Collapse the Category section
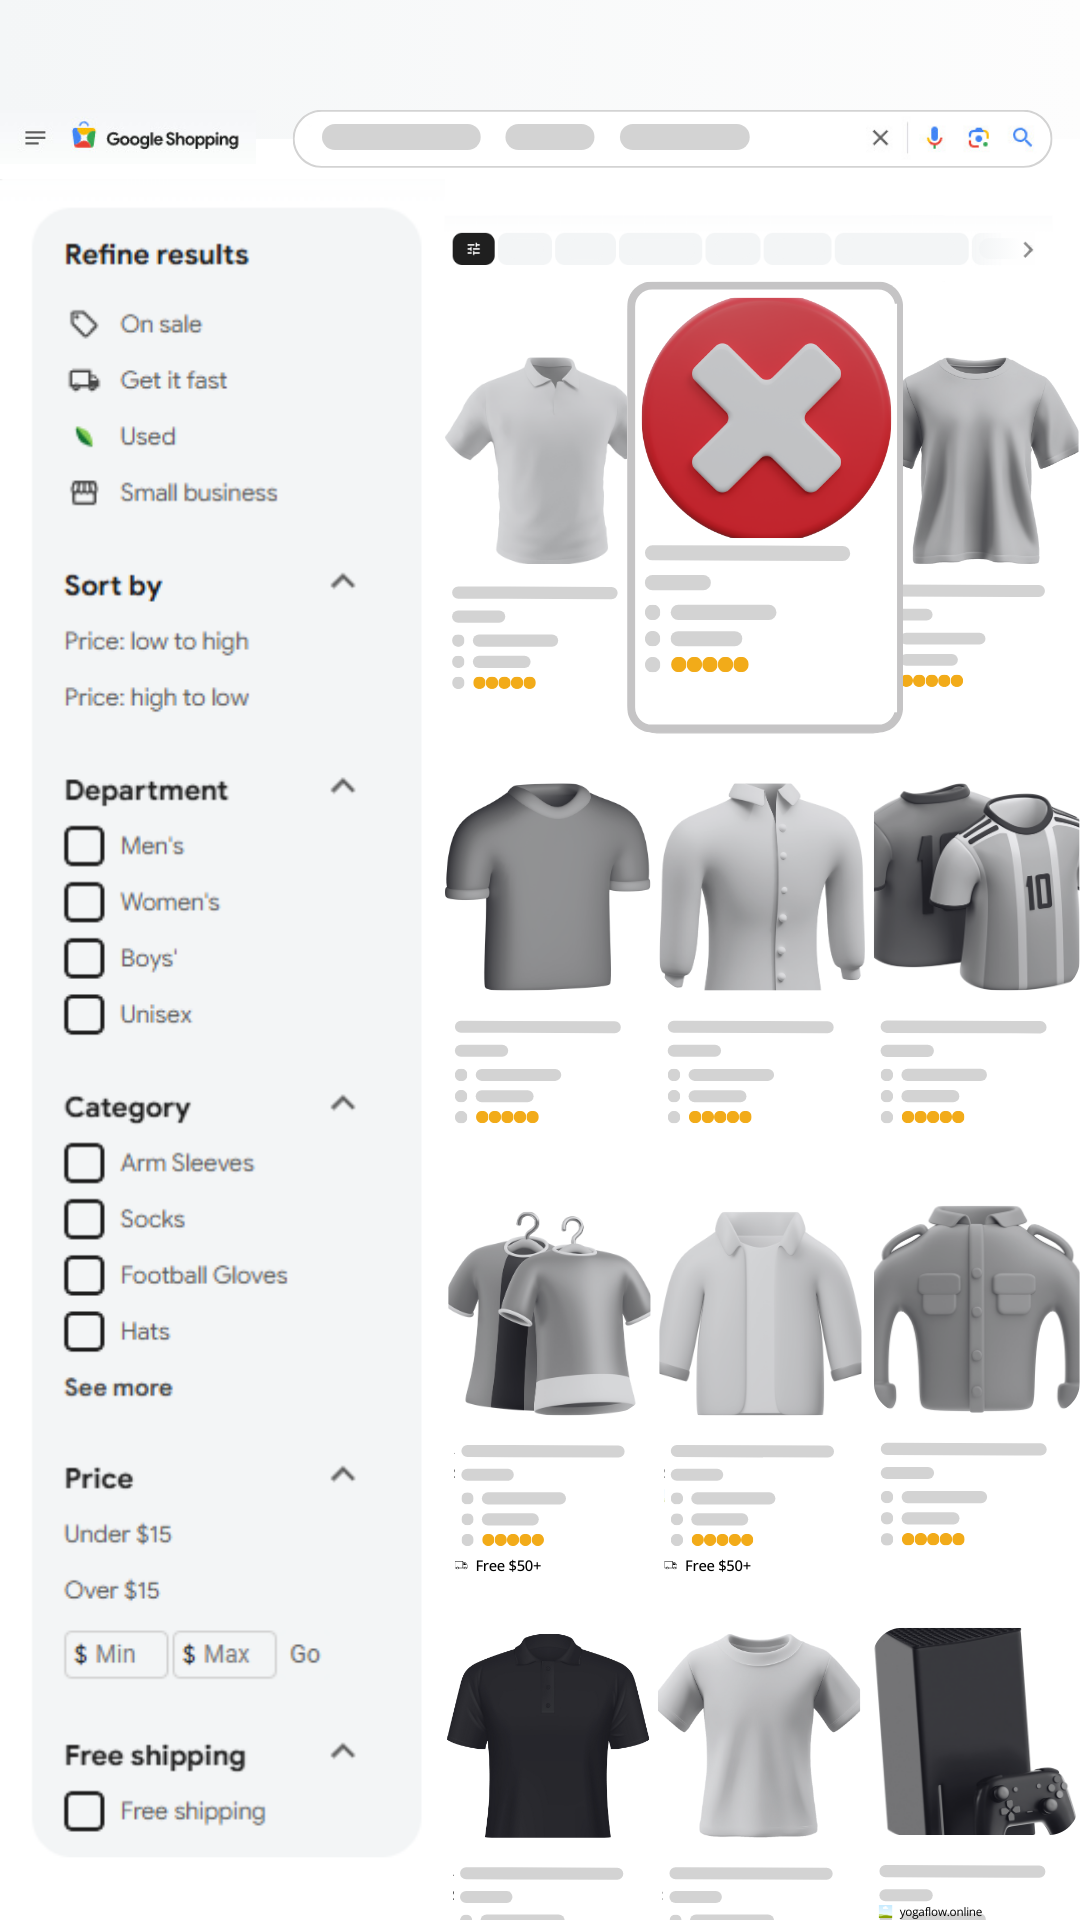This screenshot has height=1920, width=1080. (x=343, y=1103)
